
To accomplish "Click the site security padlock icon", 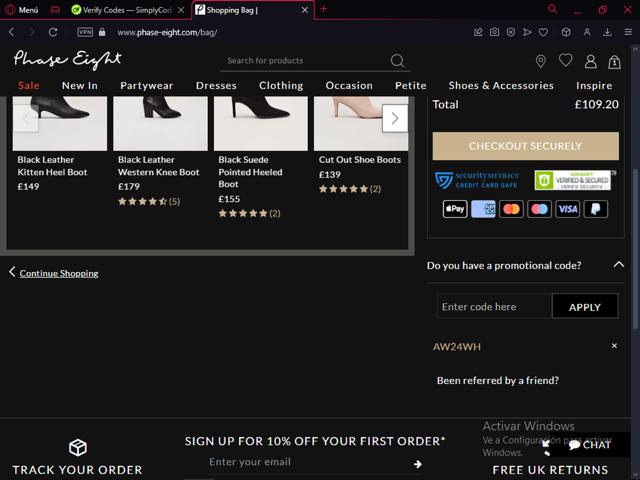I will (102, 32).
